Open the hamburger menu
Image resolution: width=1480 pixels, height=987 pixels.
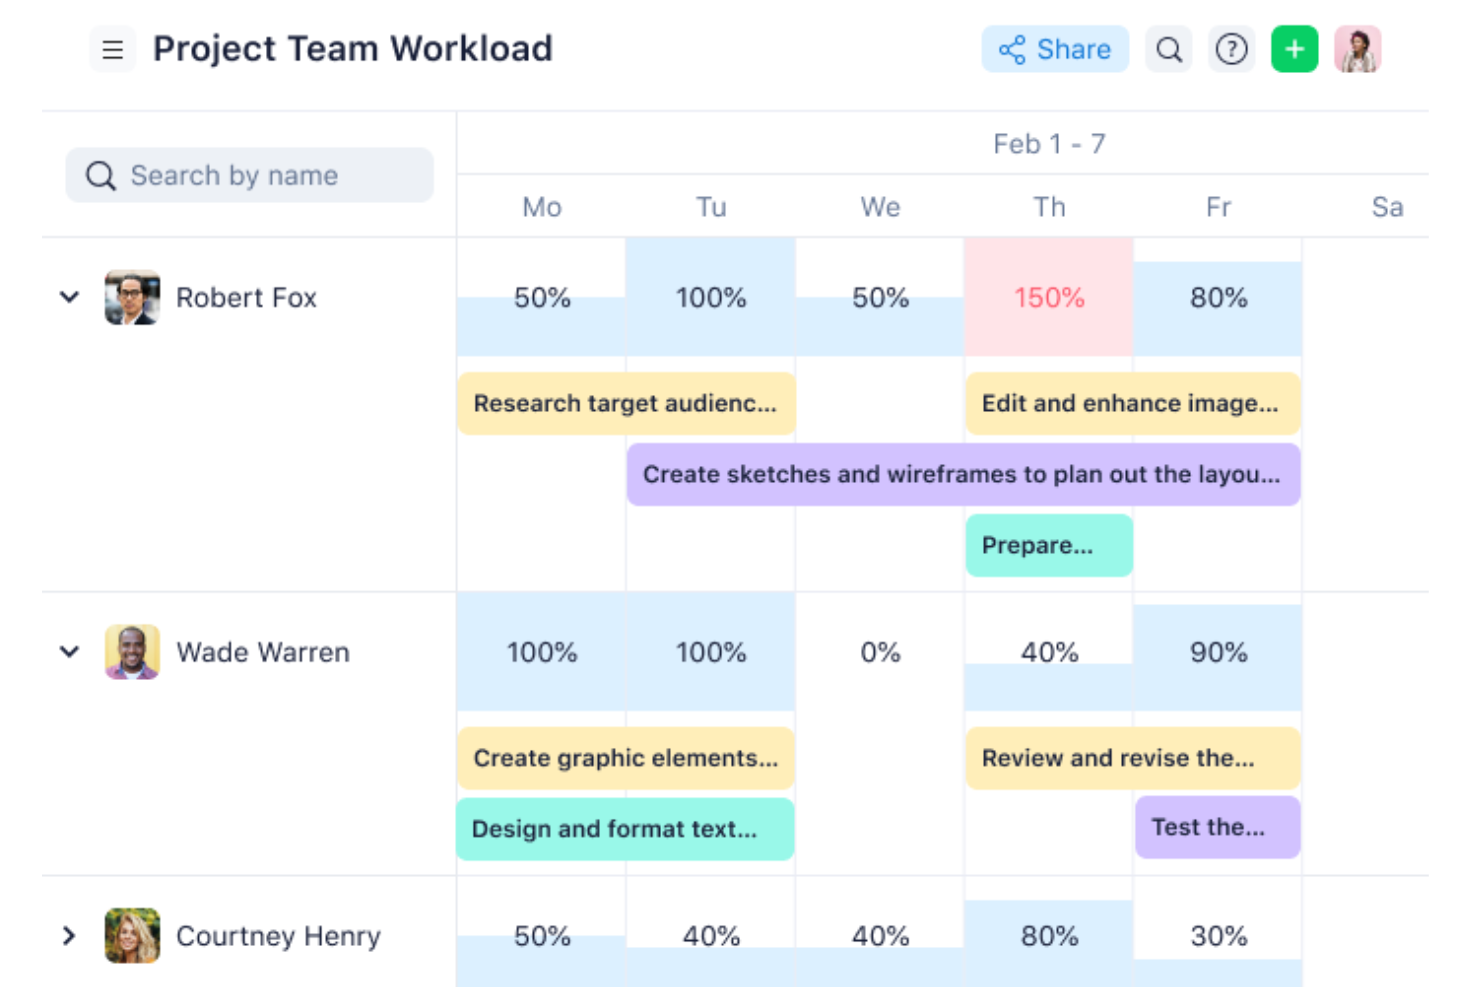tap(112, 48)
